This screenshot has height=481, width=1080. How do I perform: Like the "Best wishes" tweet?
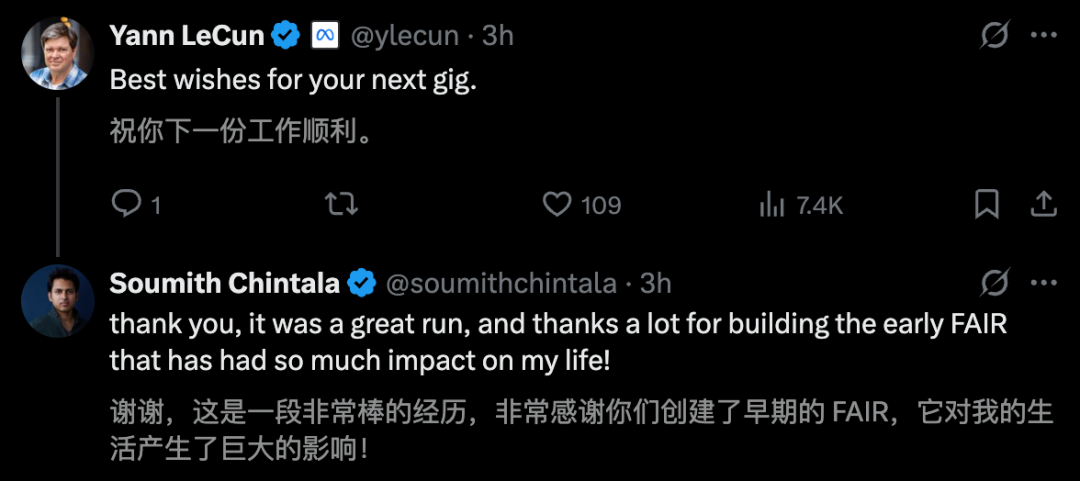coord(557,204)
